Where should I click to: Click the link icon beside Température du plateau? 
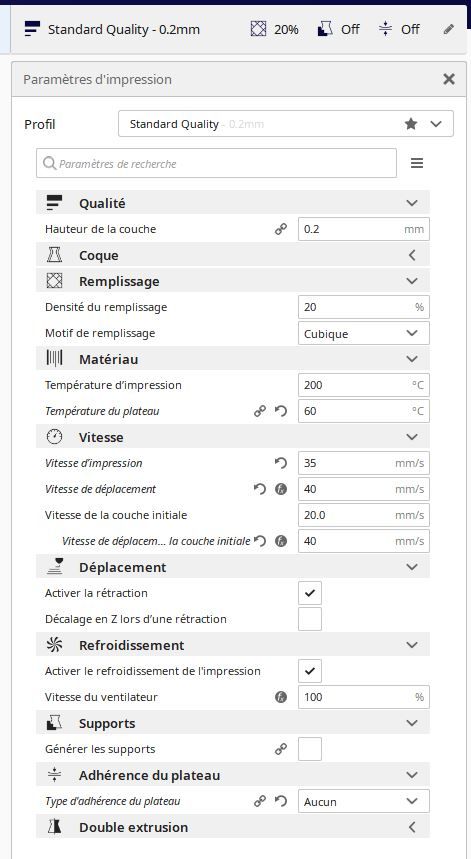[260, 411]
